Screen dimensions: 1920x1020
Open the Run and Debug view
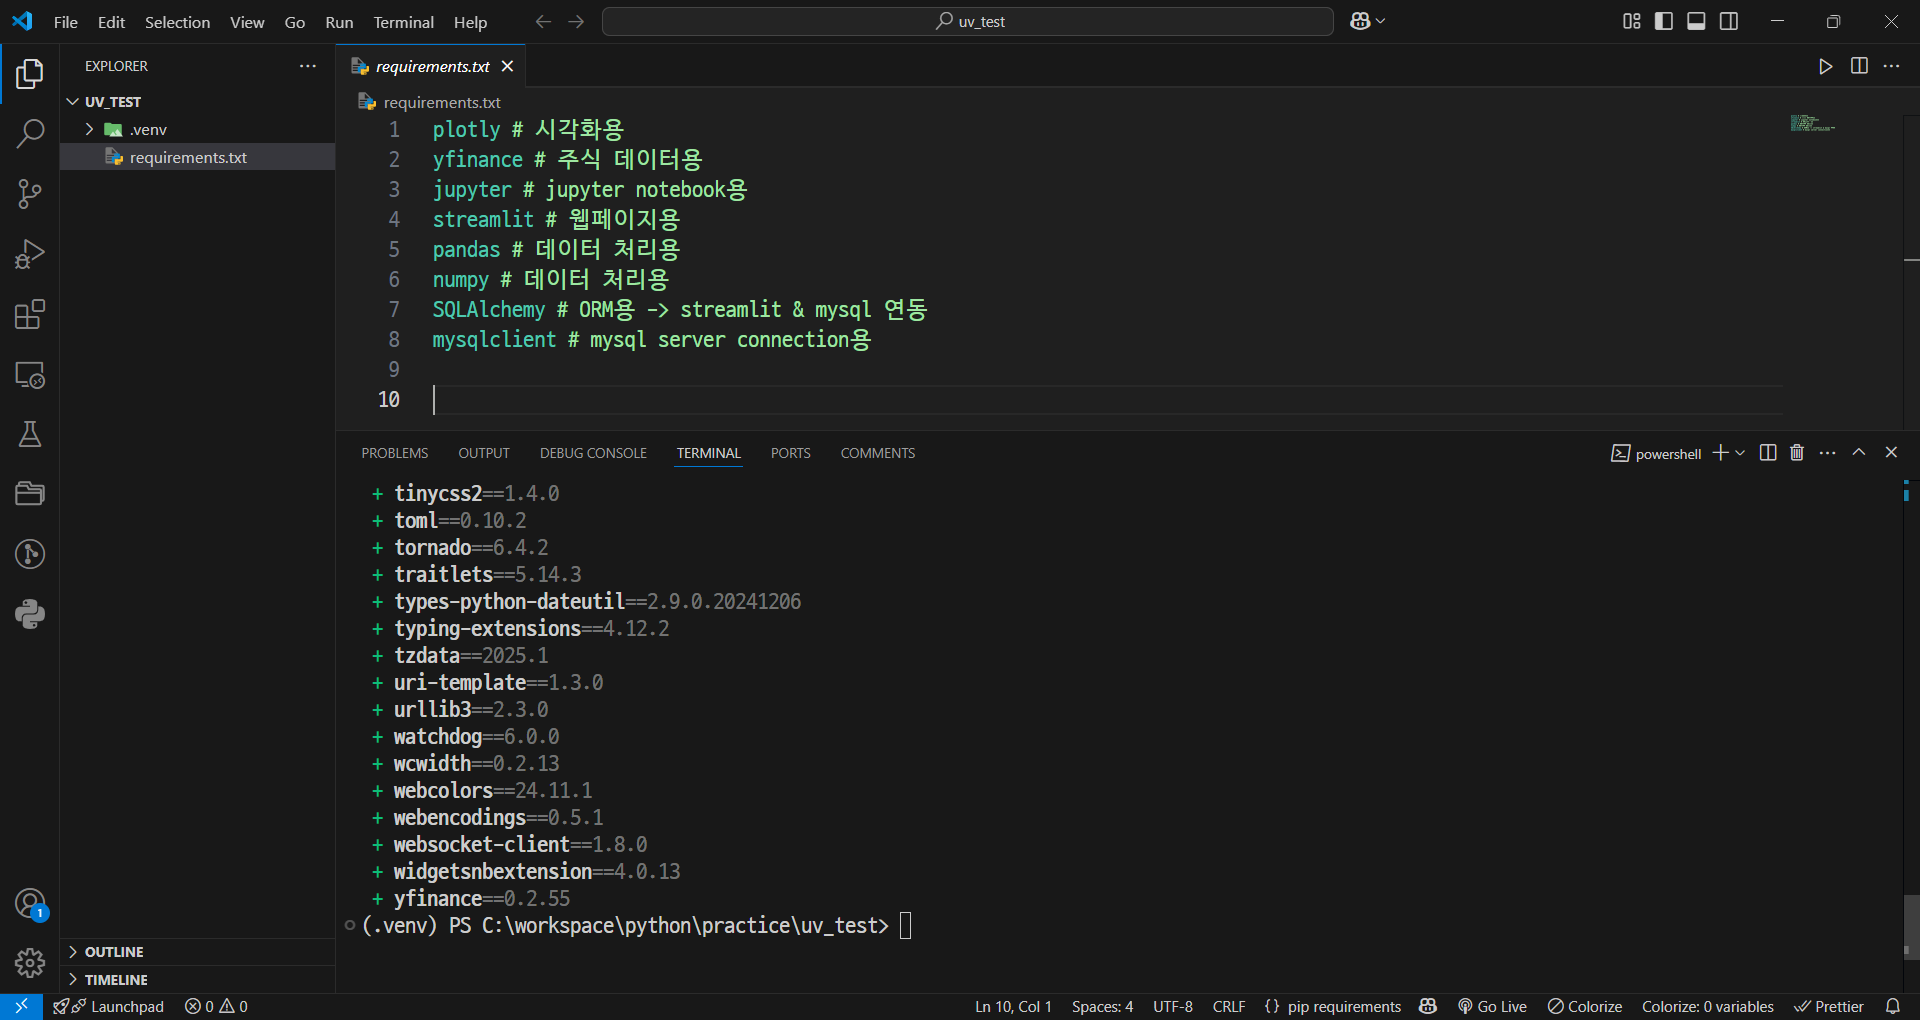coord(30,254)
